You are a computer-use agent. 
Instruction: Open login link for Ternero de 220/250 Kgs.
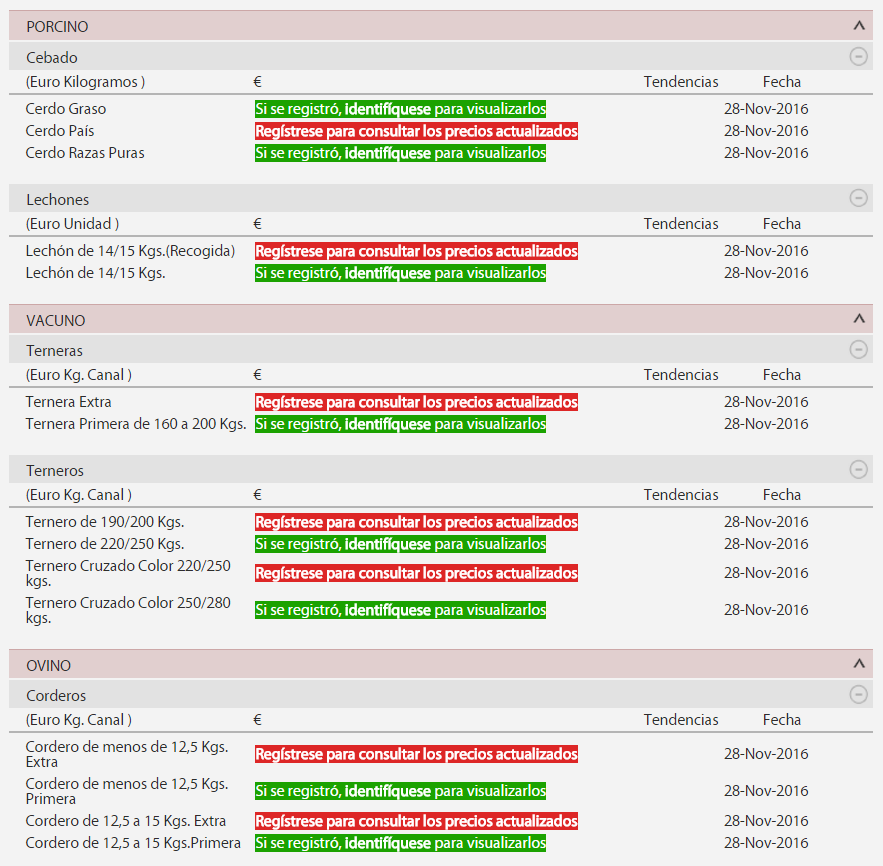click(400, 544)
